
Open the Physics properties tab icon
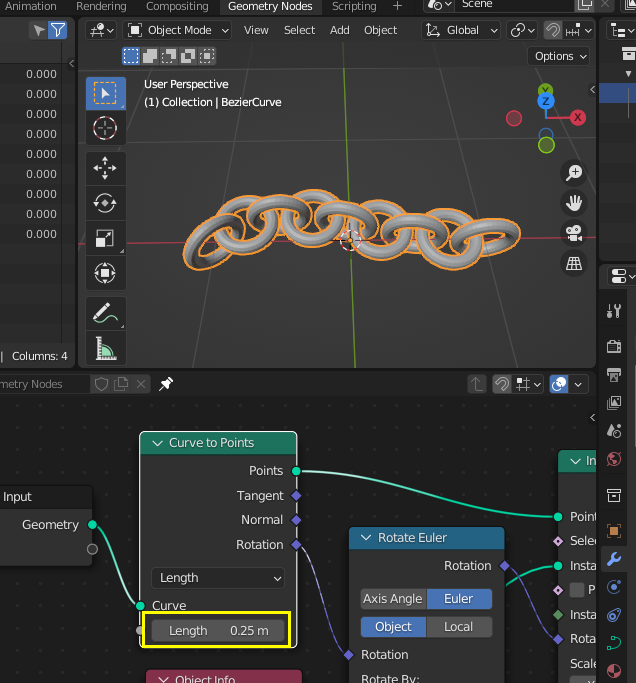tap(614, 587)
